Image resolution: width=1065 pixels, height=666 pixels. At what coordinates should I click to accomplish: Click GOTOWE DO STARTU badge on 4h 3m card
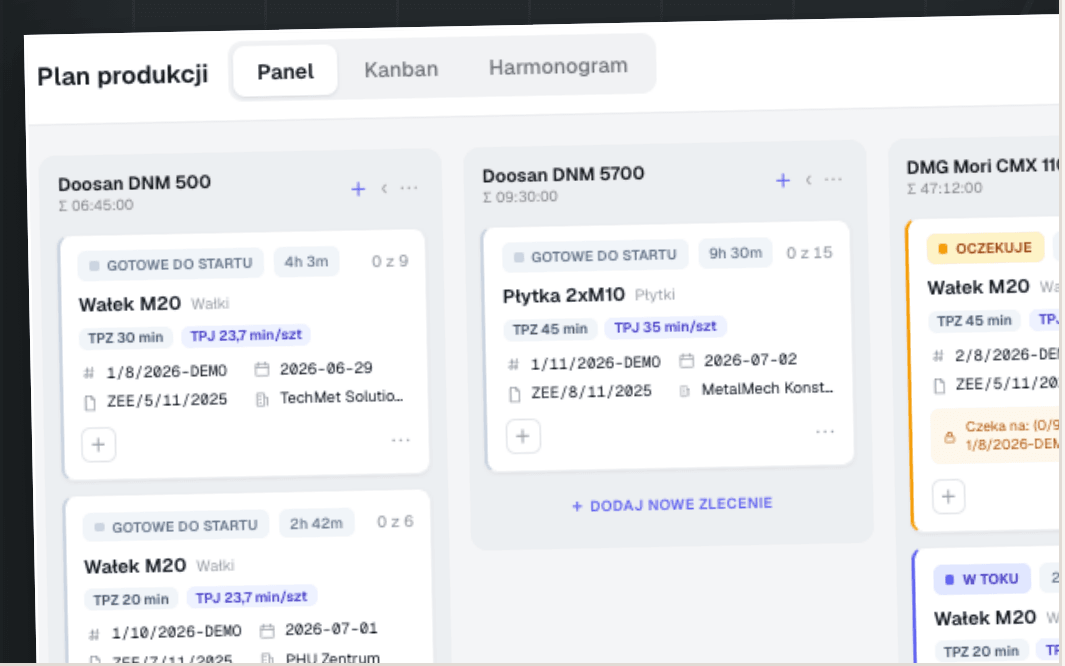click(170, 264)
